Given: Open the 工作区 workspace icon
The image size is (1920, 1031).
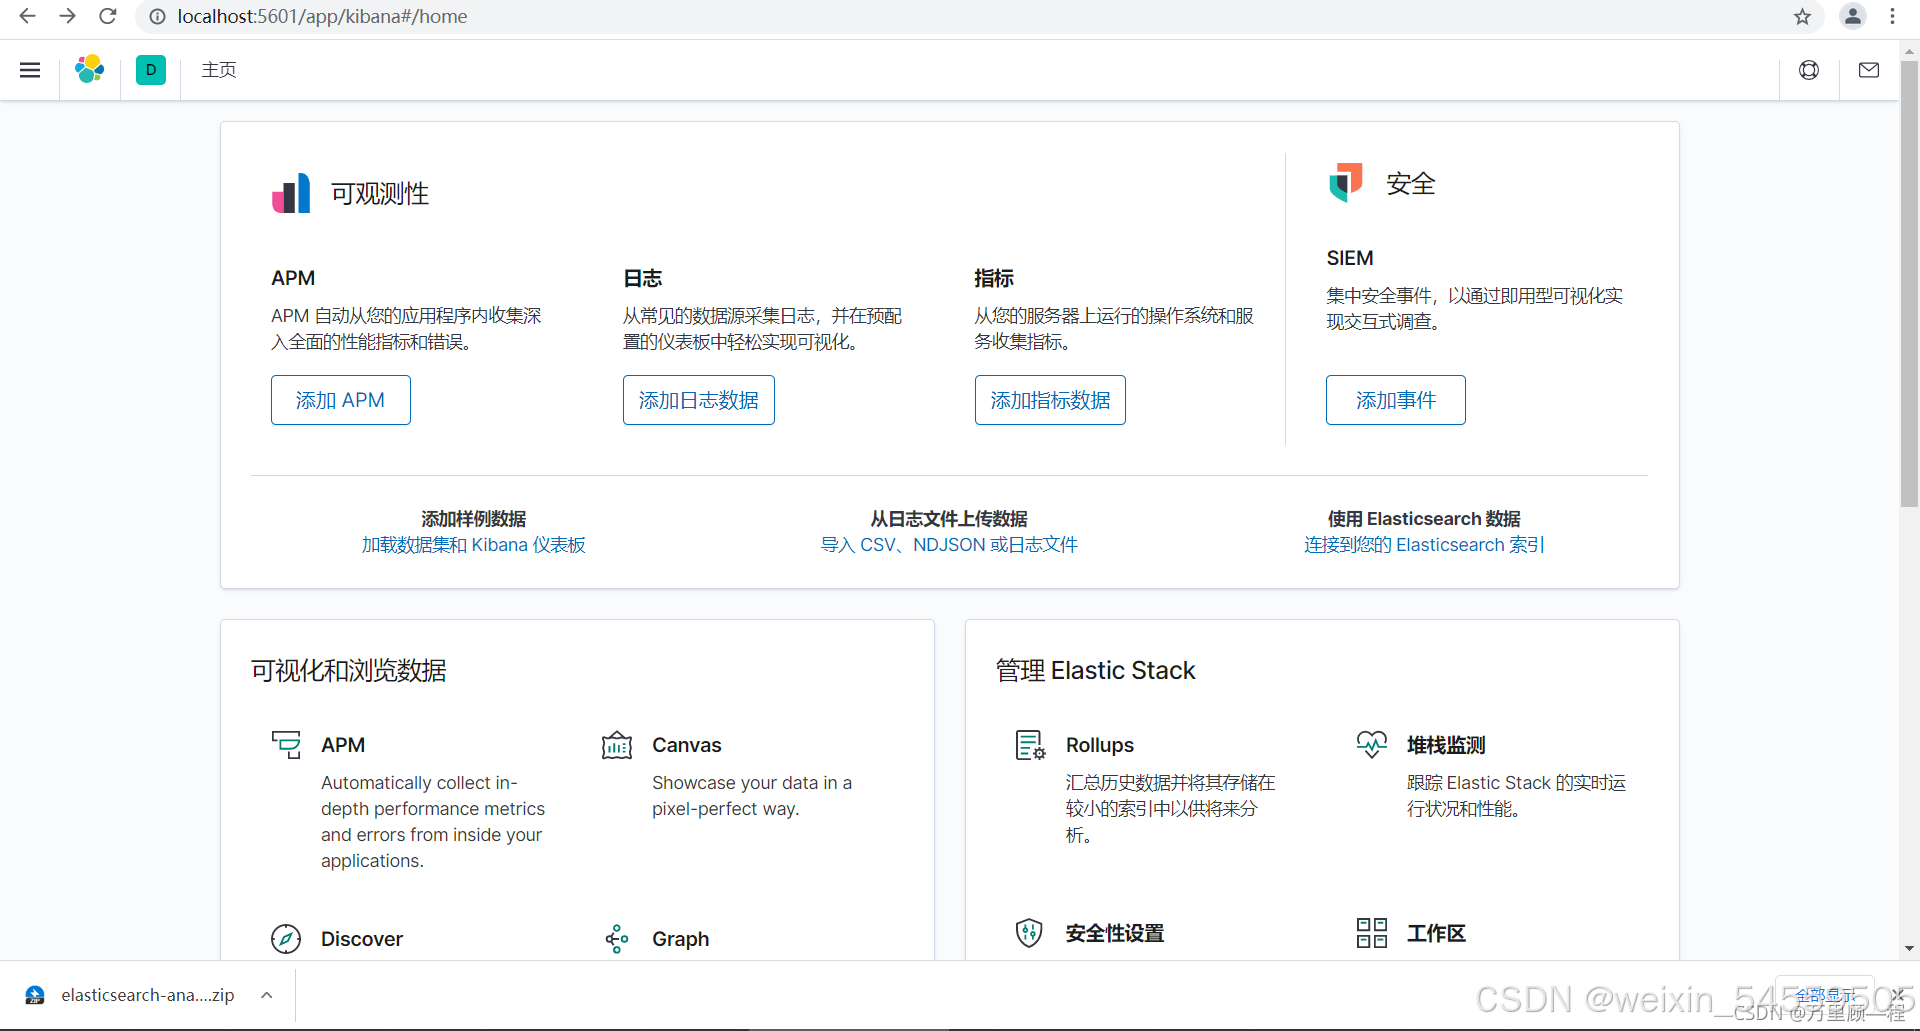Looking at the screenshot, I should pos(1372,932).
